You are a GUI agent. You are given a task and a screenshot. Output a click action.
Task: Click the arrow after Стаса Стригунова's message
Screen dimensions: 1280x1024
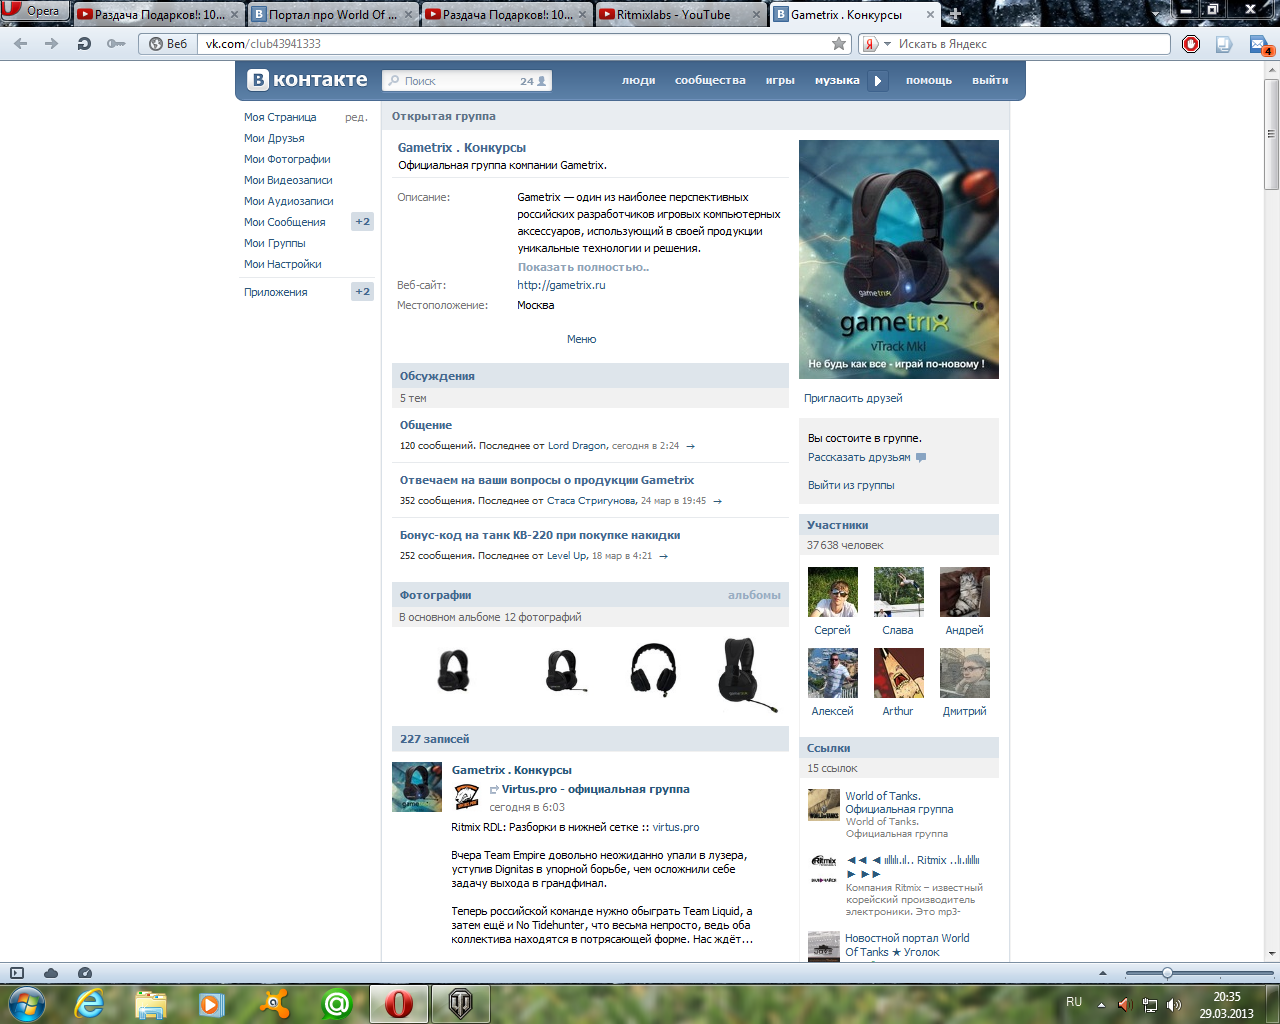pyautogui.click(x=717, y=501)
